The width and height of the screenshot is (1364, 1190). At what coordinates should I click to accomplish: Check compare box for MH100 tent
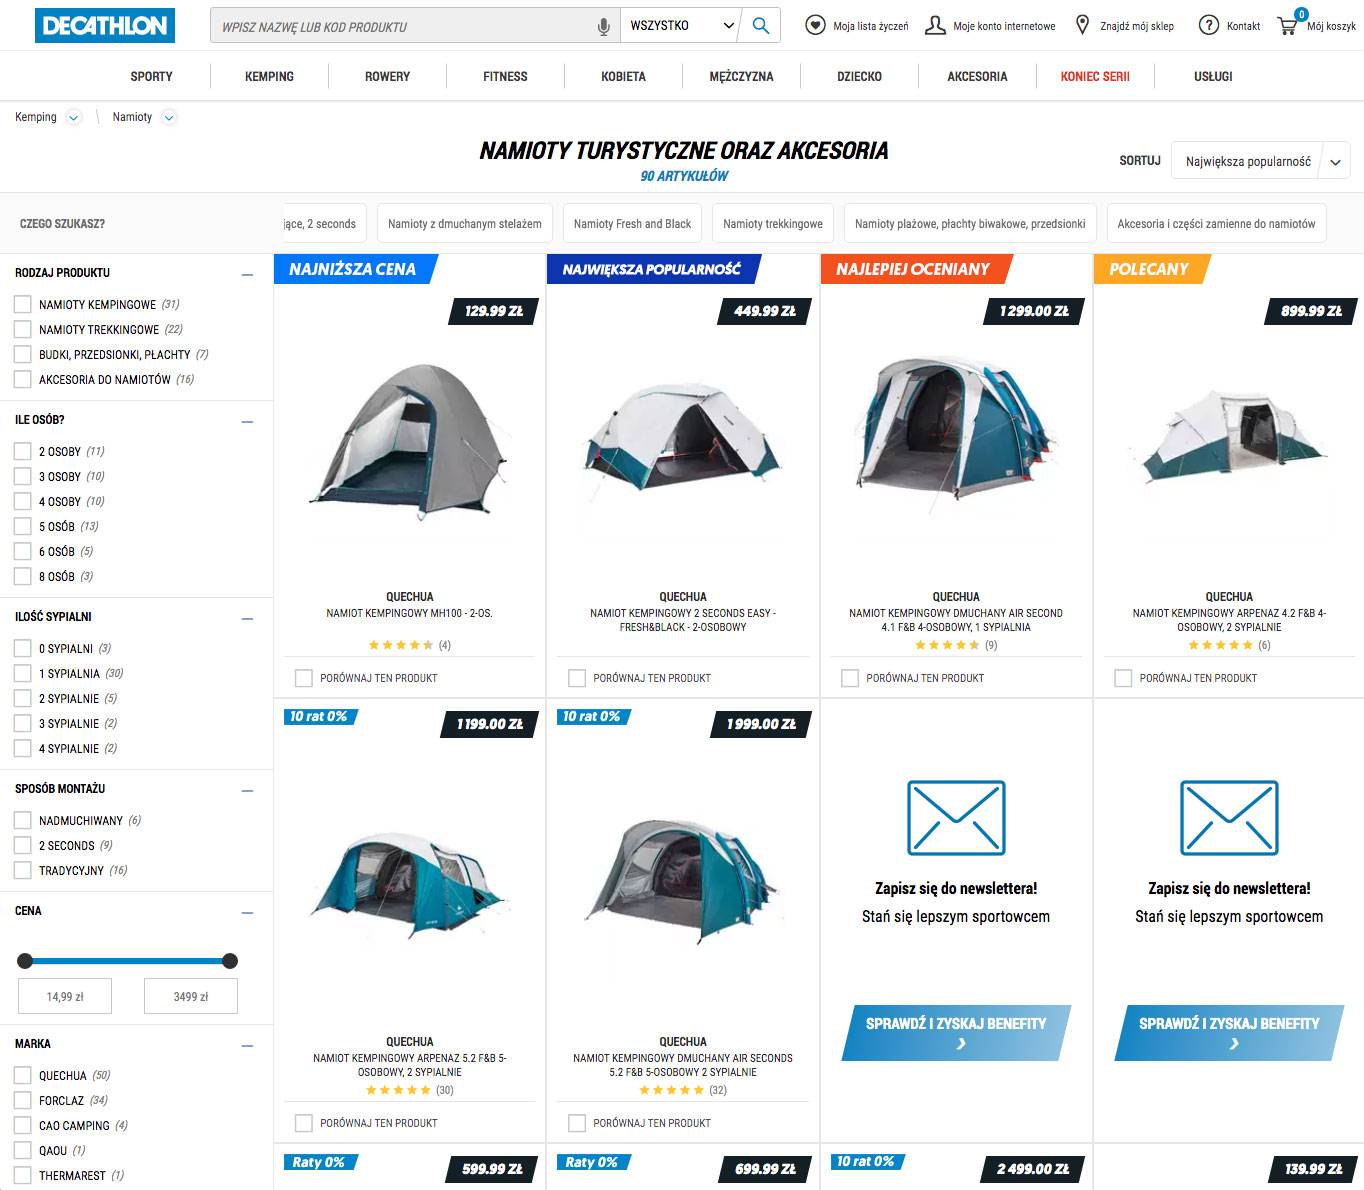click(304, 678)
